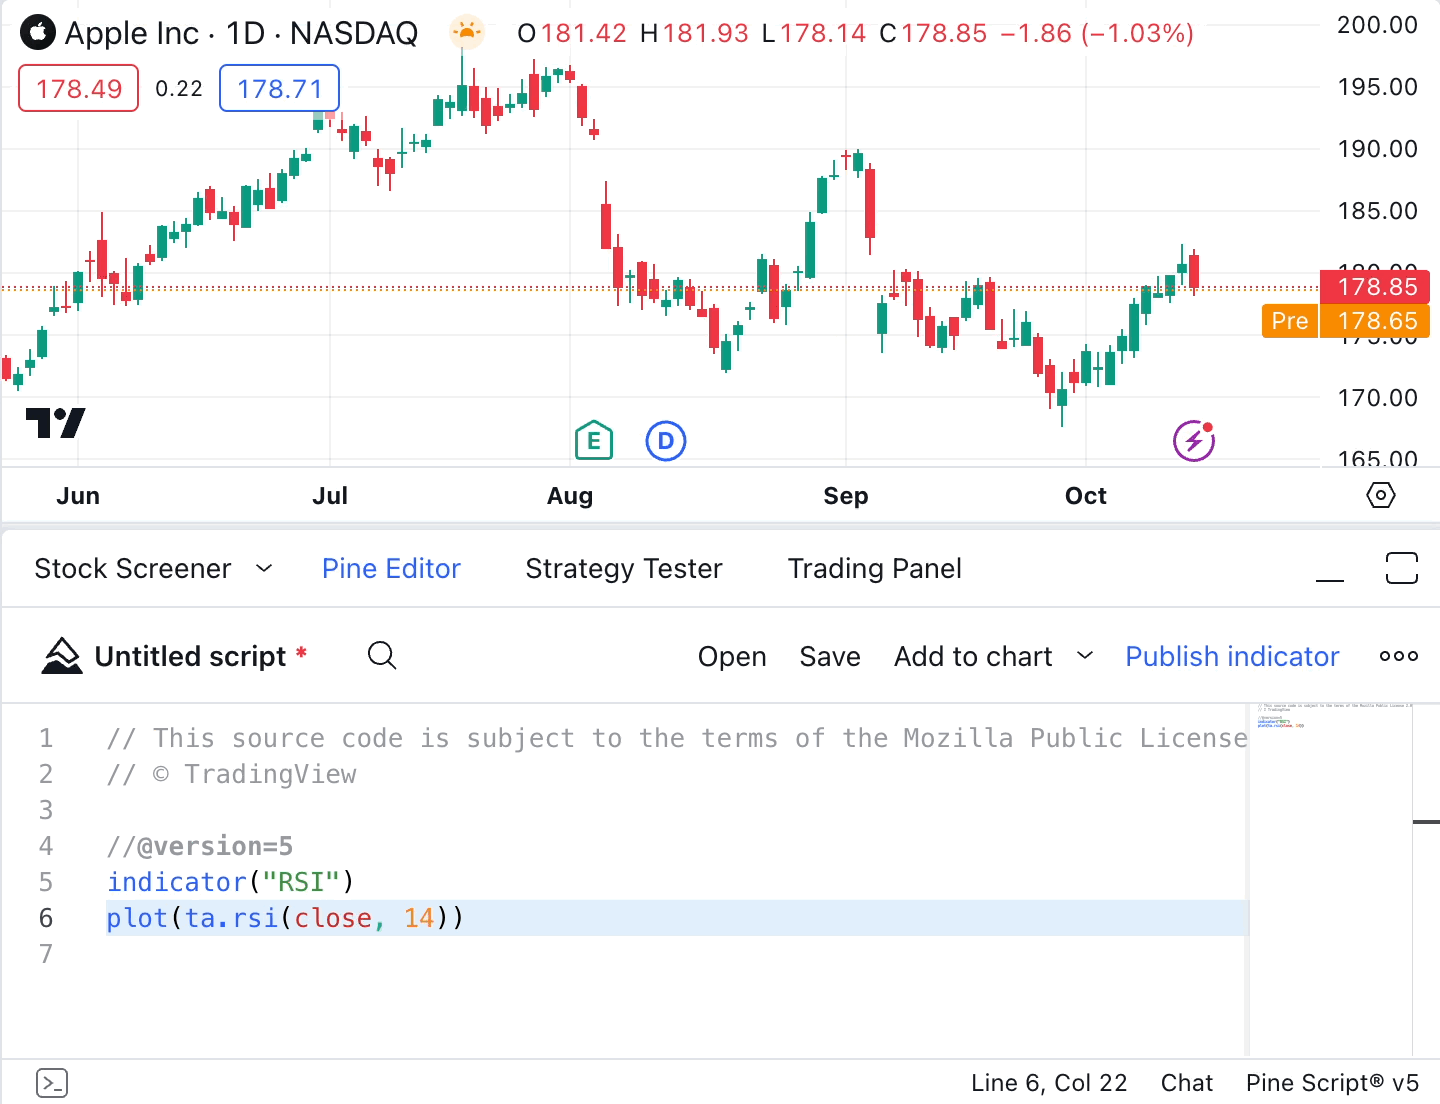Expand the Add to chart dropdown arrow
The height and width of the screenshot is (1104, 1440).
tap(1085, 656)
